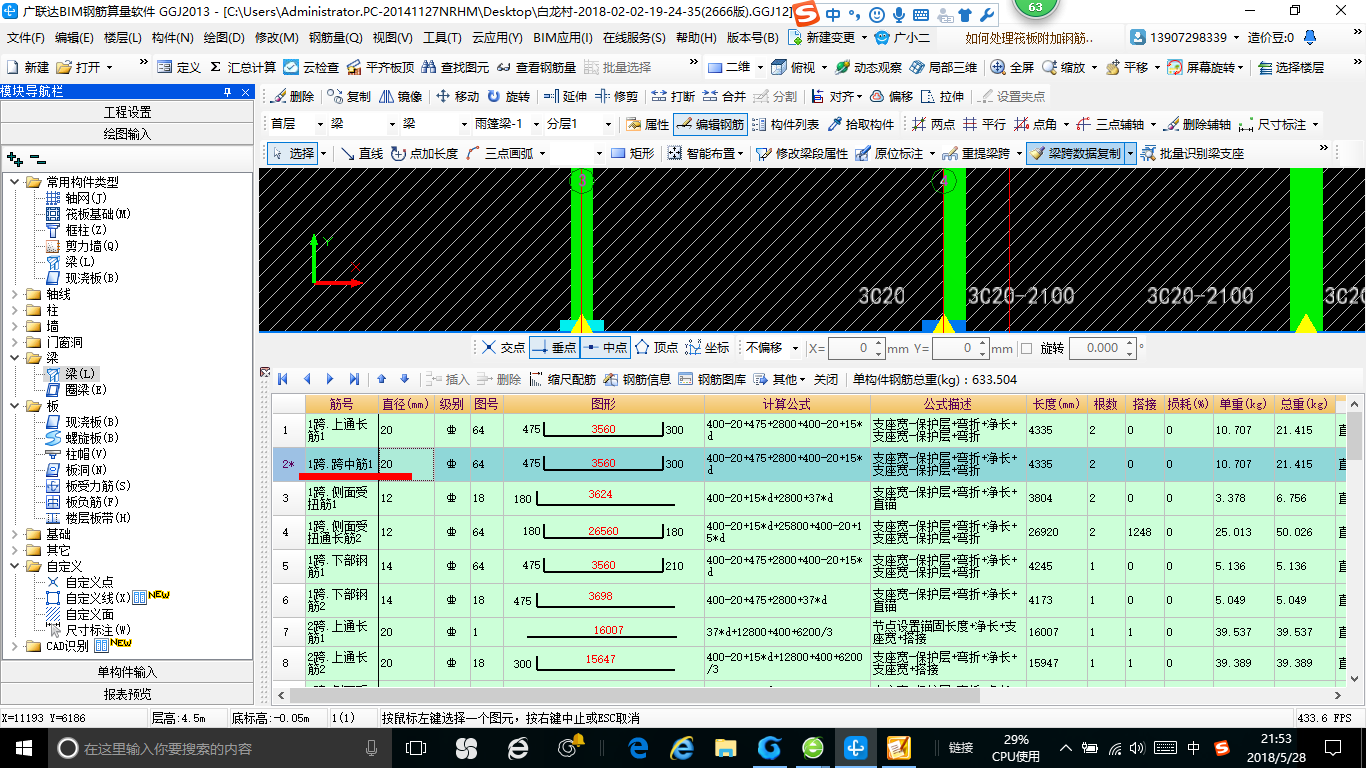Open the 工具(T) menu
This screenshot has height=768, width=1366.
442,38
